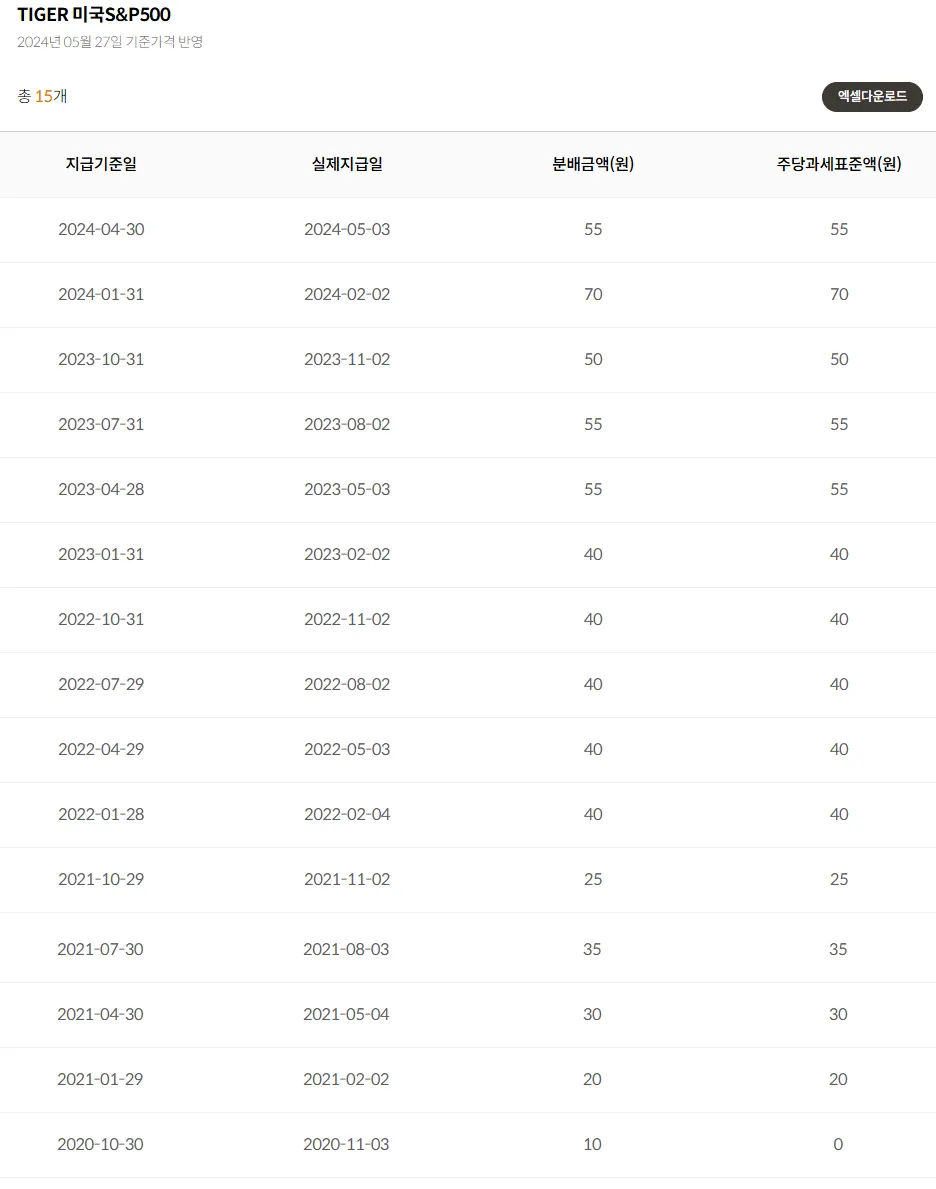
Task: Select the date cell 2020-10-30
Action: click(100, 1144)
